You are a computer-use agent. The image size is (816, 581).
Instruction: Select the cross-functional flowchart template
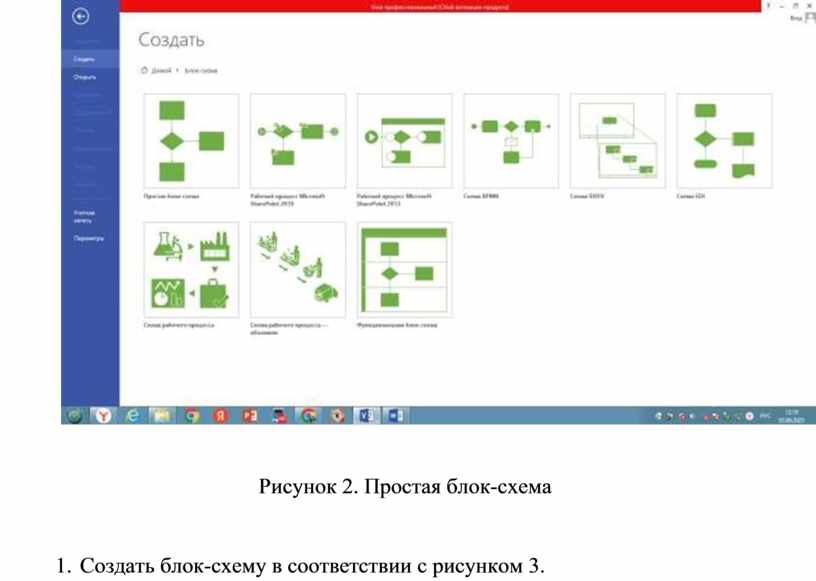[404, 269]
